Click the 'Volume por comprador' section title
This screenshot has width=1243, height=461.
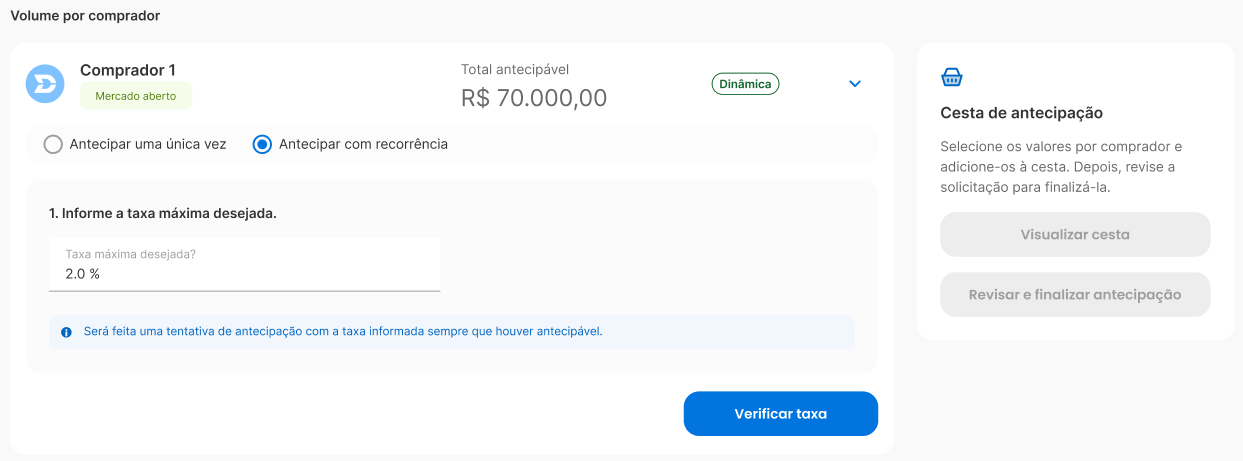click(x=85, y=16)
